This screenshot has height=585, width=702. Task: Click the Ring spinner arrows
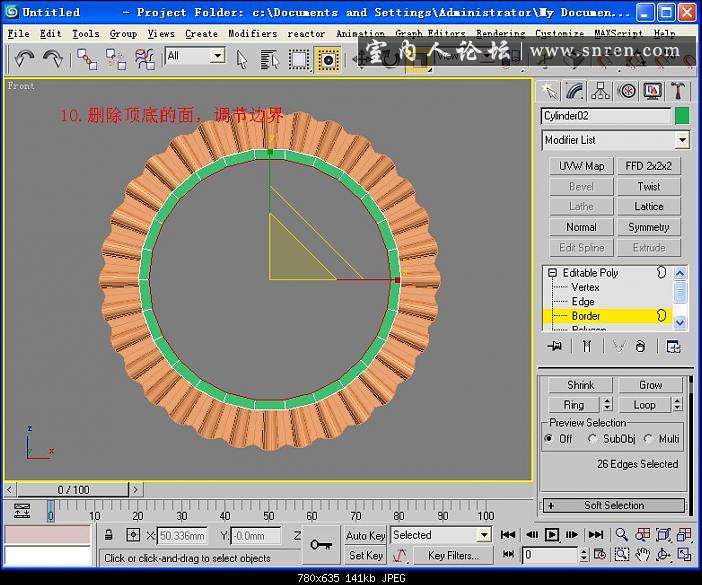tap(607, 404)
